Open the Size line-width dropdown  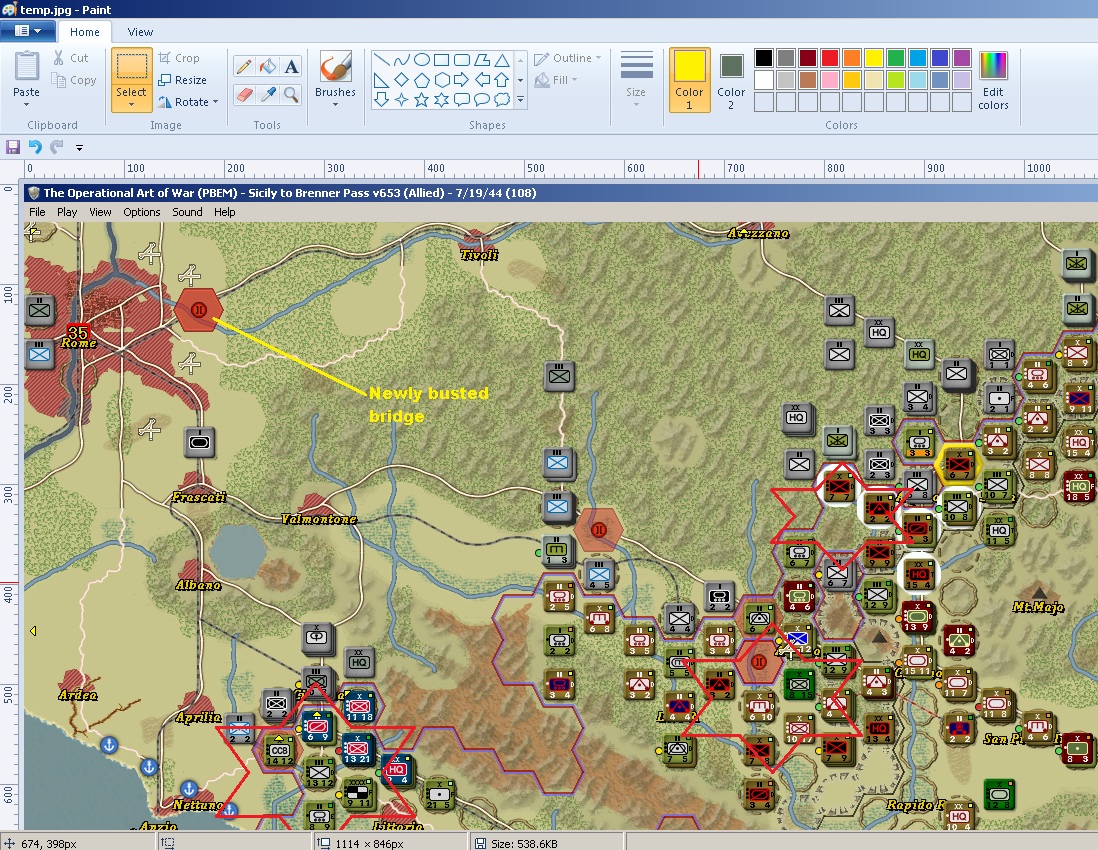click(637, 80)
